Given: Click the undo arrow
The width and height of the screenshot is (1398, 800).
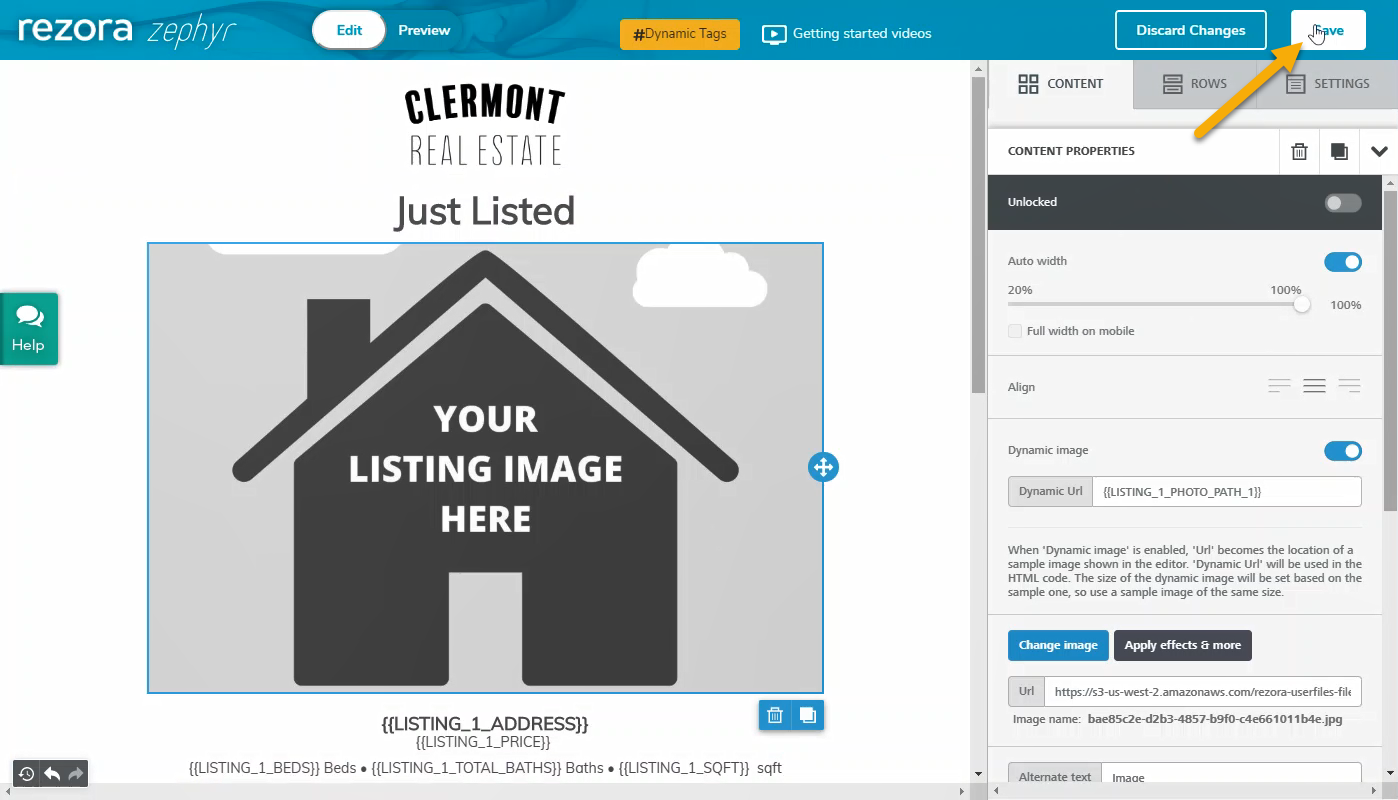Looking at the screenshot, I should (x=52, y=774).
